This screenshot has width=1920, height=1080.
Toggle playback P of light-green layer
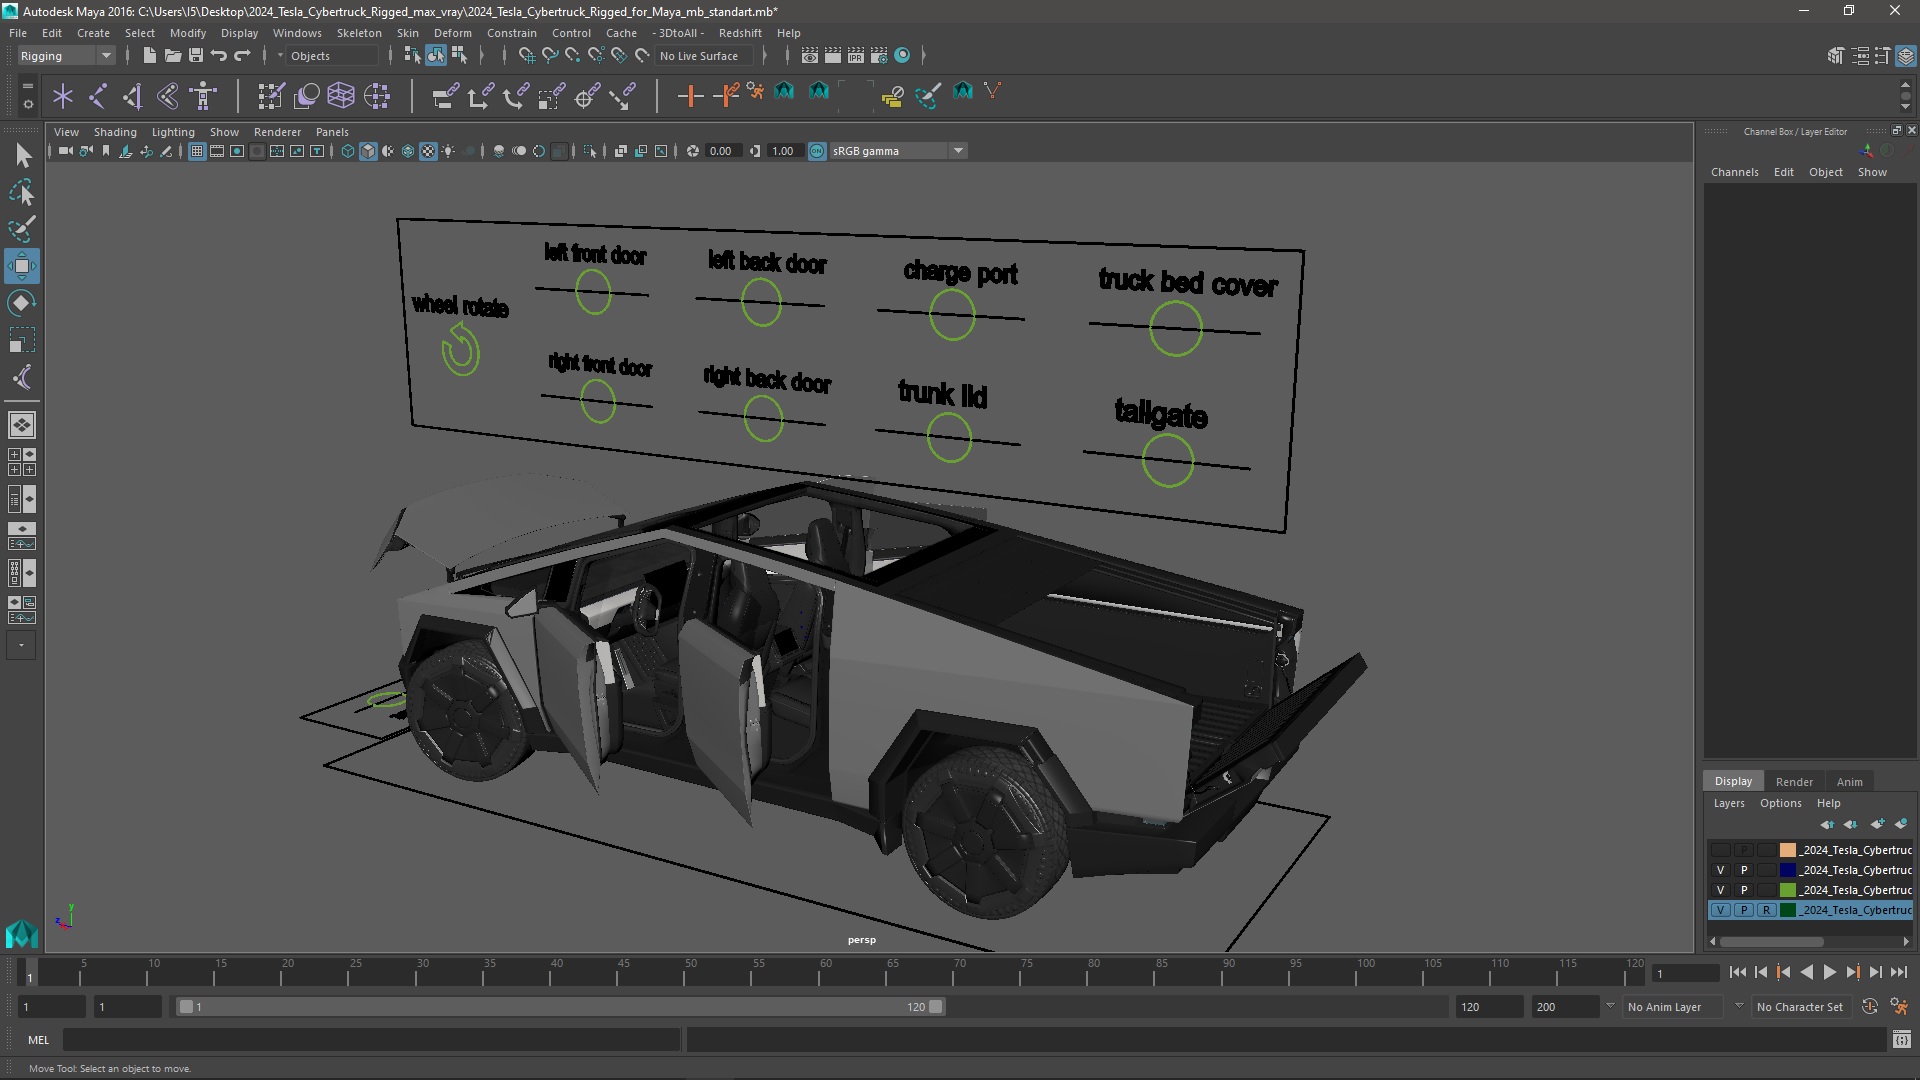tap(1744, 890)
